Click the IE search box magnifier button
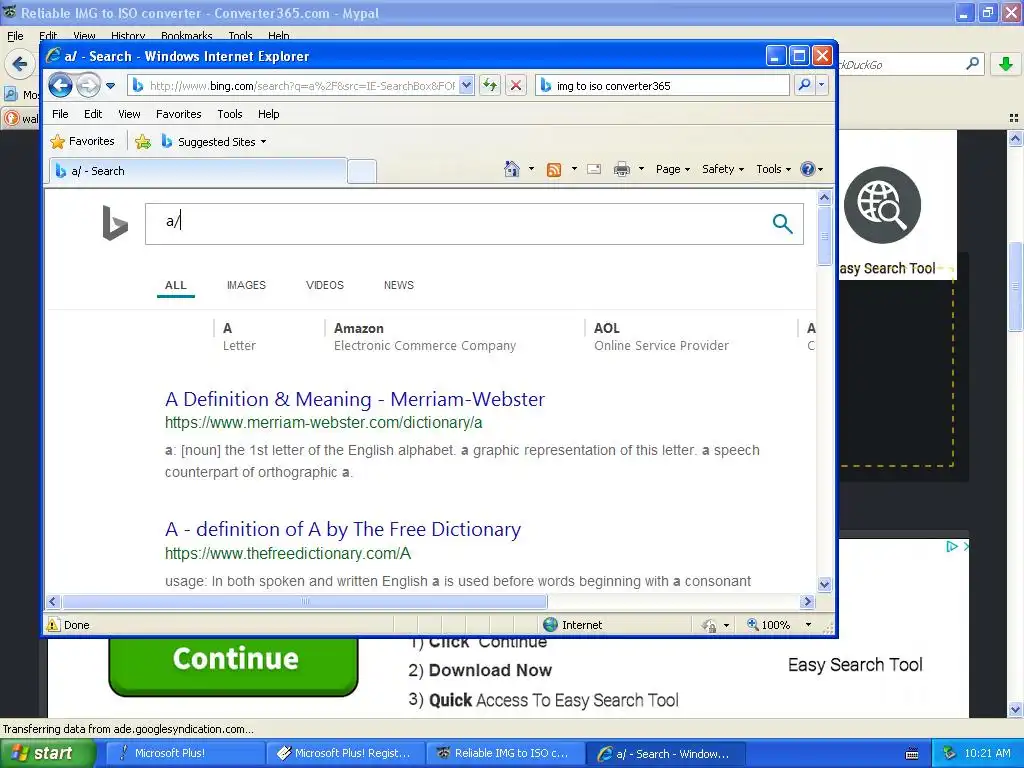The height and width of the screenshot is (768, 1024). (805, 85)
